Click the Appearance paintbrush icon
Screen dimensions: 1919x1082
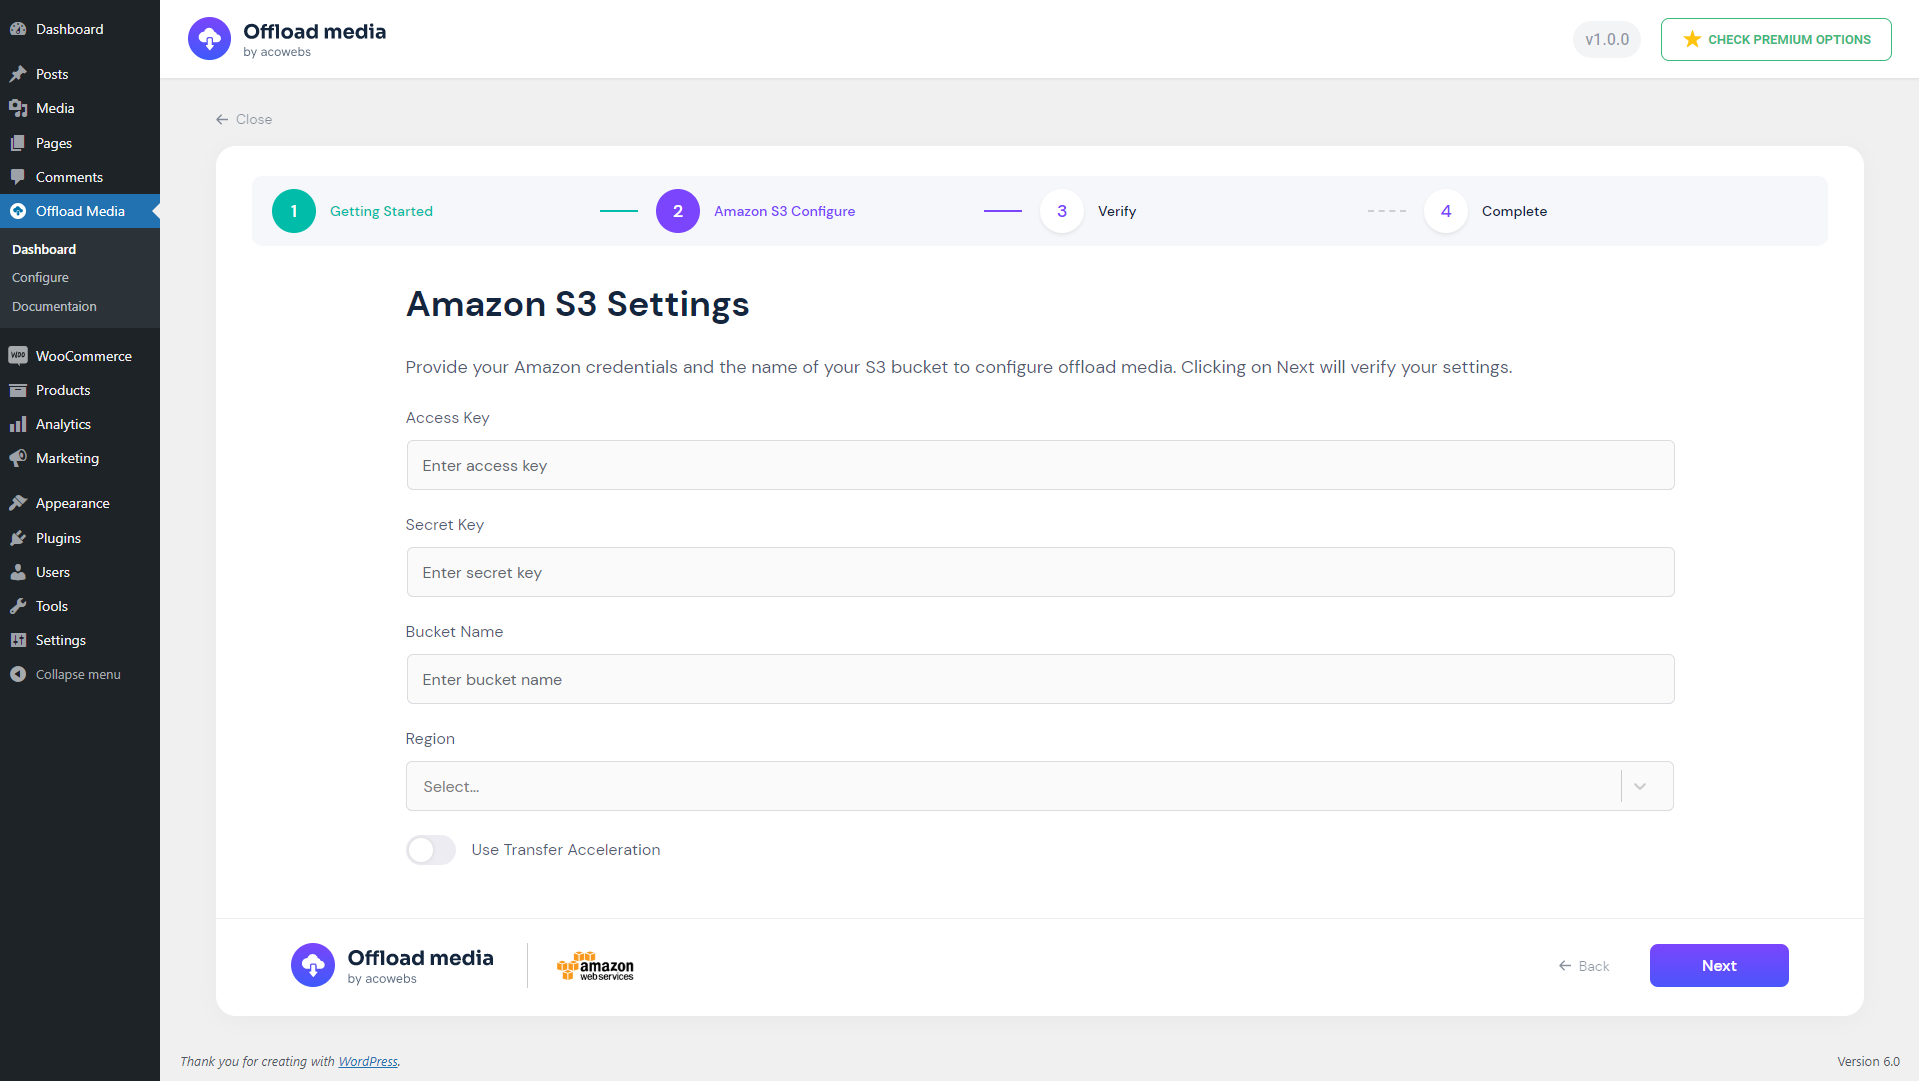tap(18, 503)
